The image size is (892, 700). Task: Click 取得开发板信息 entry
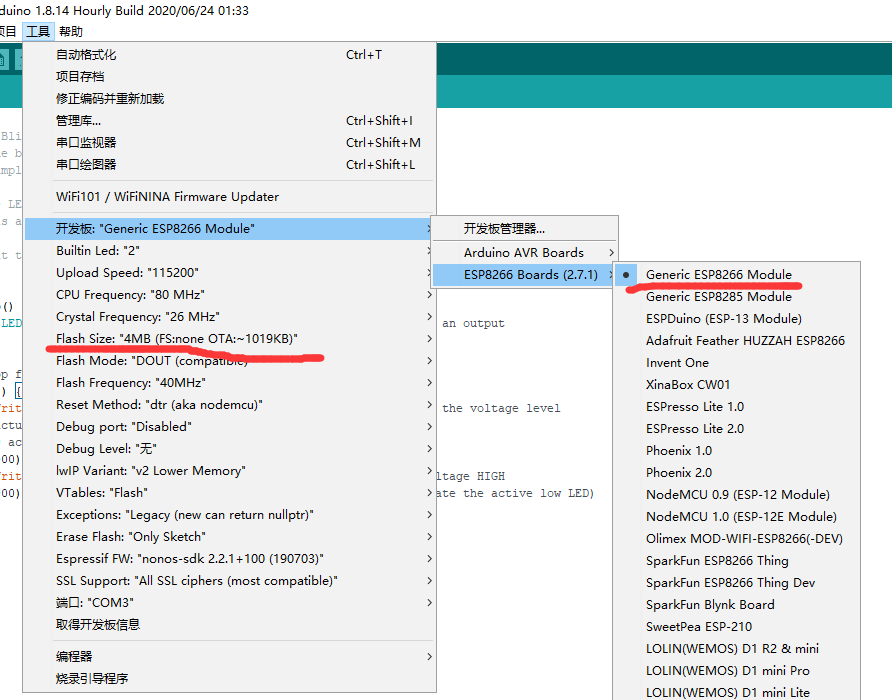pos(230,625)
